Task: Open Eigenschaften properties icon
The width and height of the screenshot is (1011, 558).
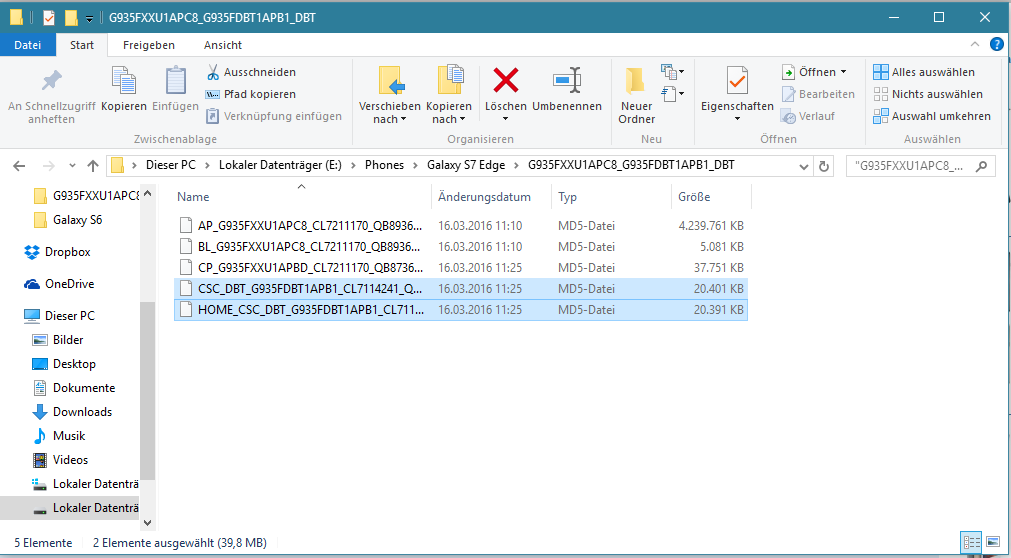Action: 737,81
